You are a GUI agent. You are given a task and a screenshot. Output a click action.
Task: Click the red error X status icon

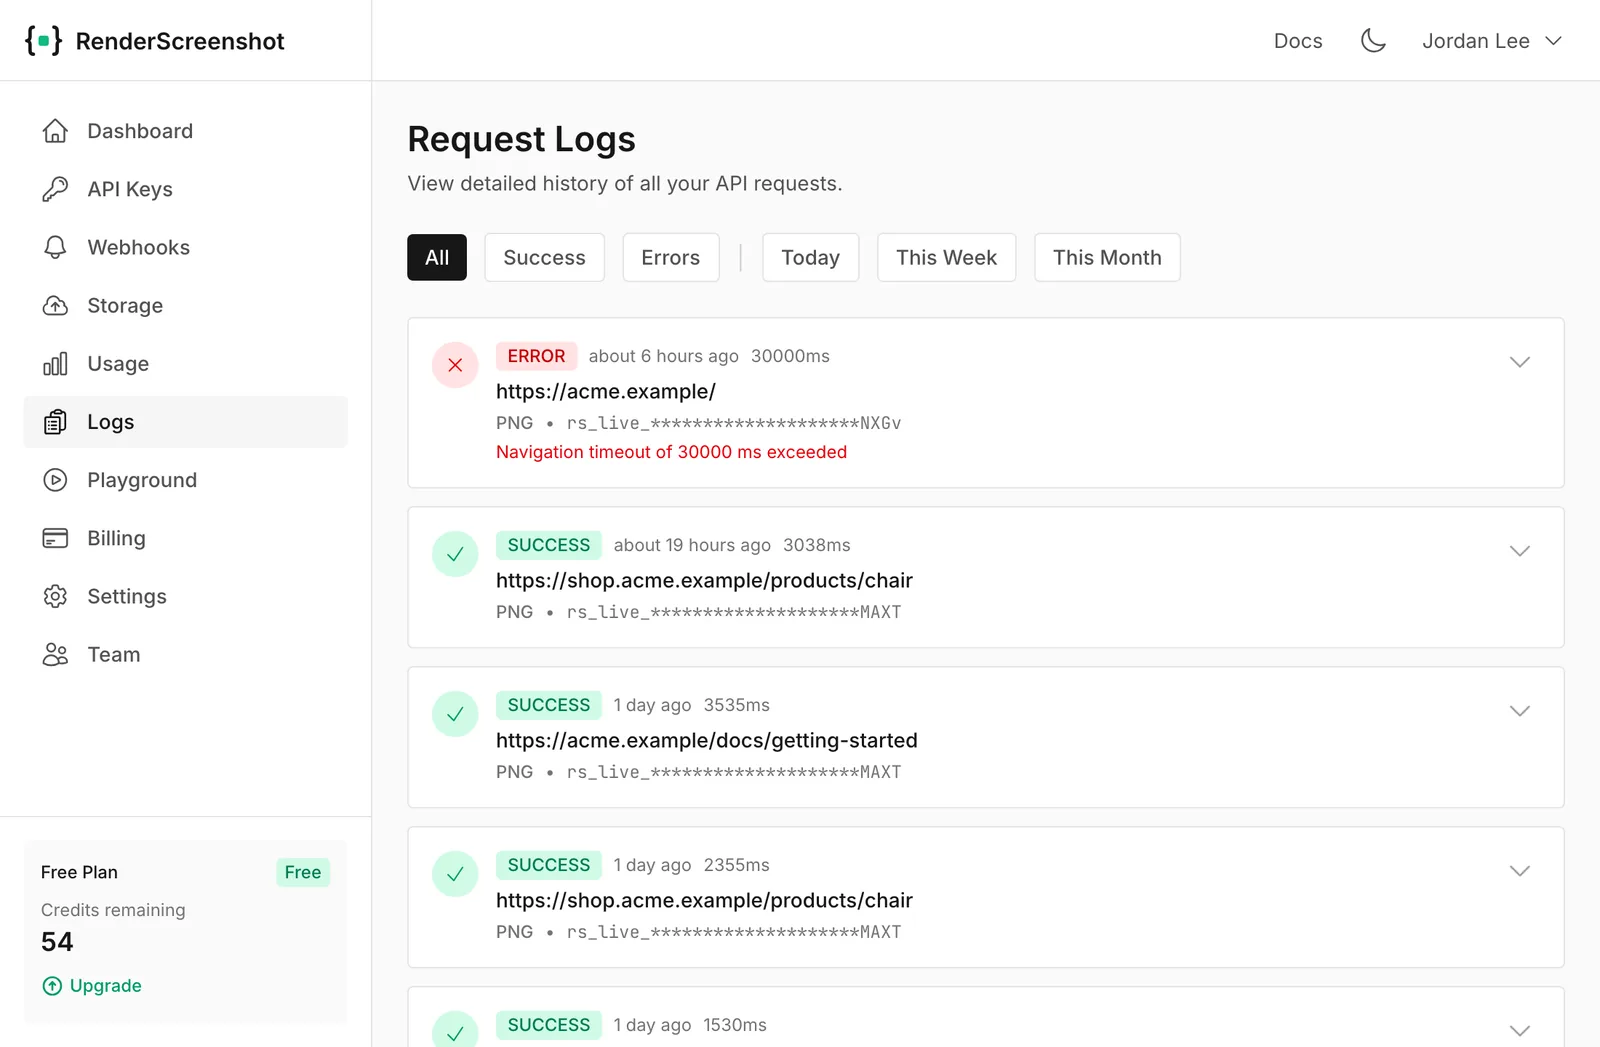tap(455, 365)
